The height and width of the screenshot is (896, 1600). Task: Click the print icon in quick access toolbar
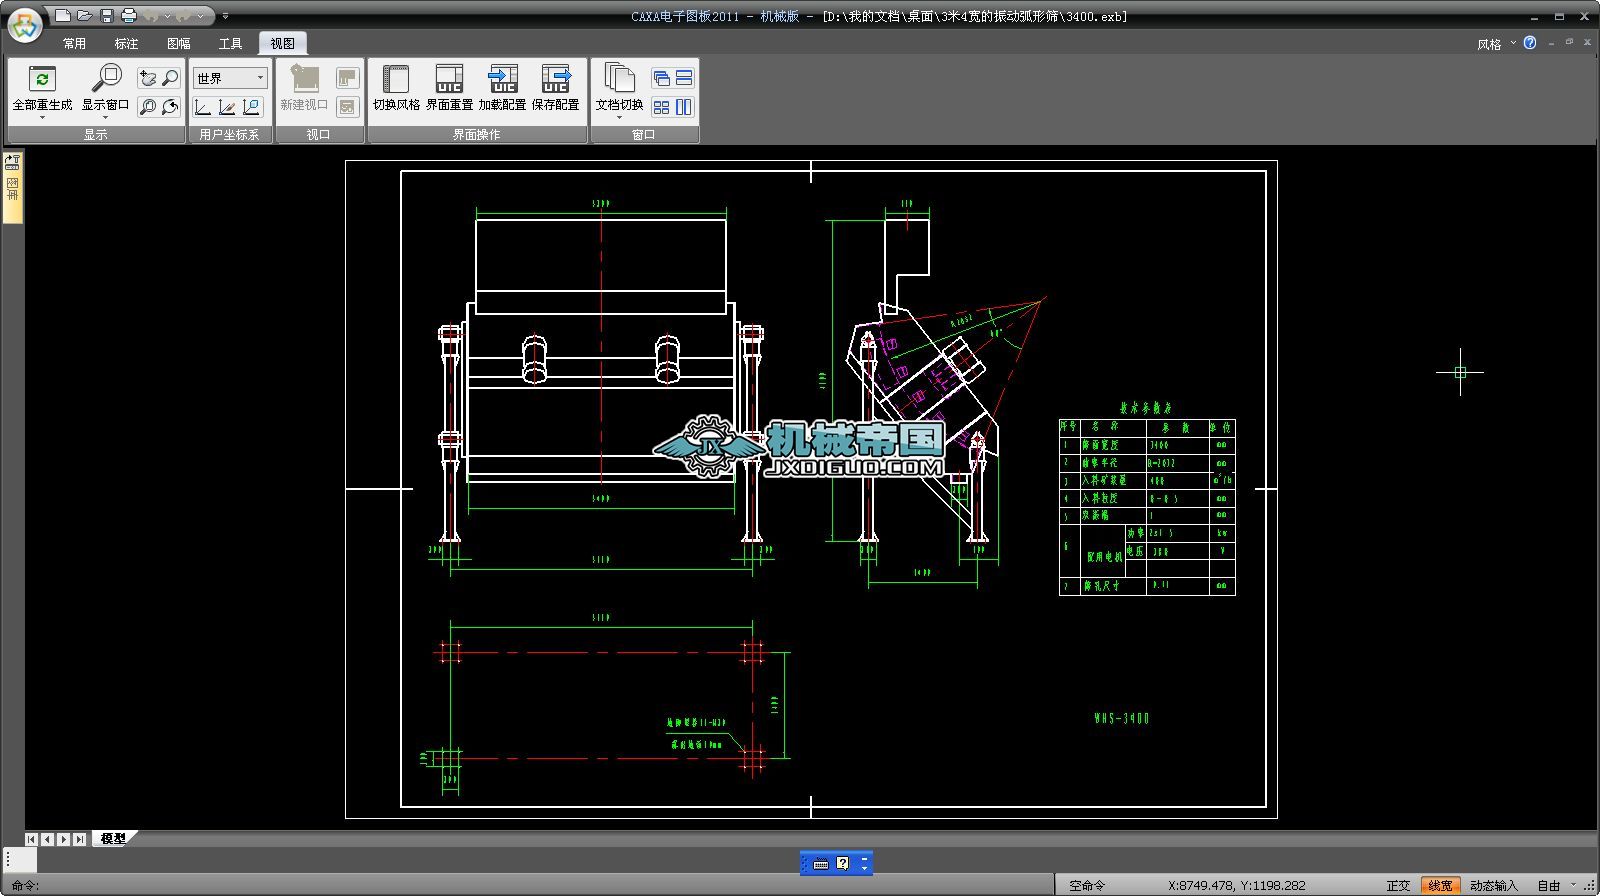pyautogui.click(x=129, y=15)
